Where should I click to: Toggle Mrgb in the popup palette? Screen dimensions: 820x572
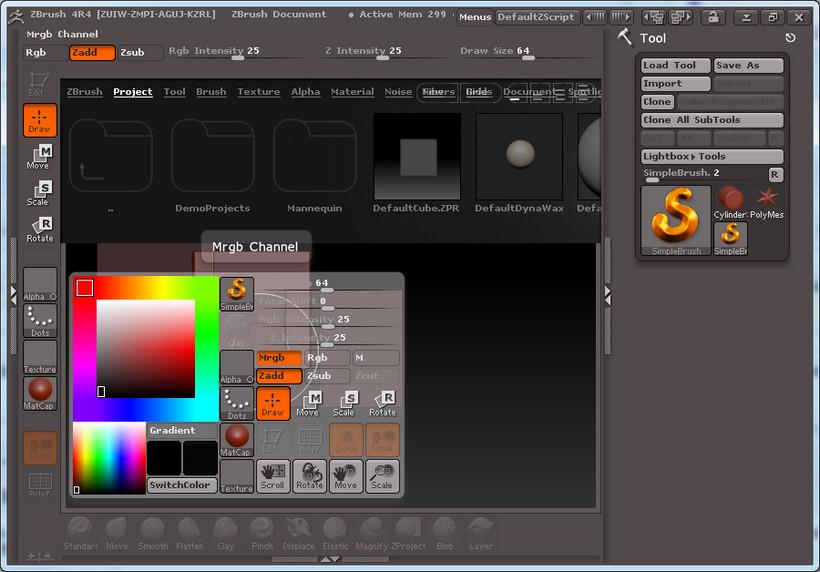pyautogui.click(x=279, y=358)
